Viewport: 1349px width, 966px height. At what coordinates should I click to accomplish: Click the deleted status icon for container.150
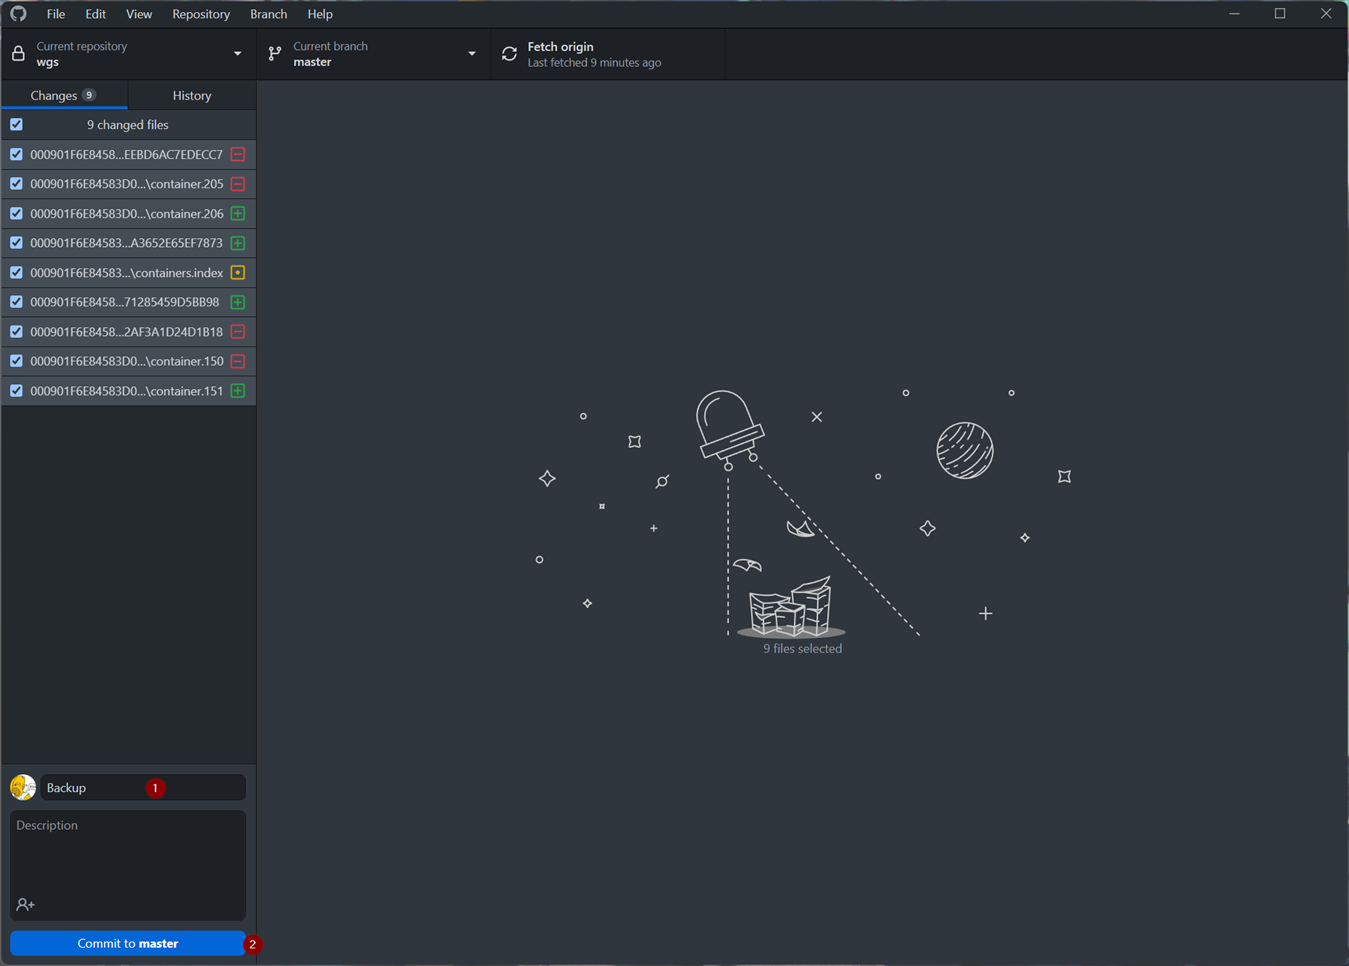point(238,361)
